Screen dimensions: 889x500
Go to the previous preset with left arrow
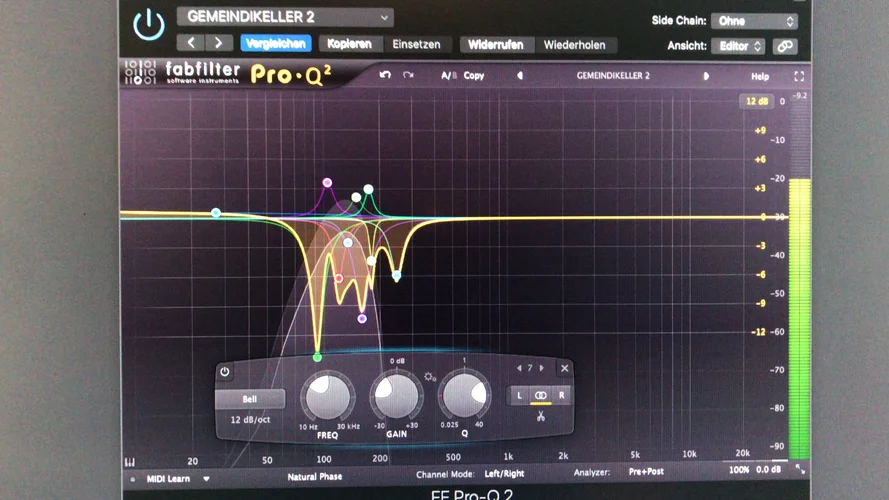coord(191,43)
